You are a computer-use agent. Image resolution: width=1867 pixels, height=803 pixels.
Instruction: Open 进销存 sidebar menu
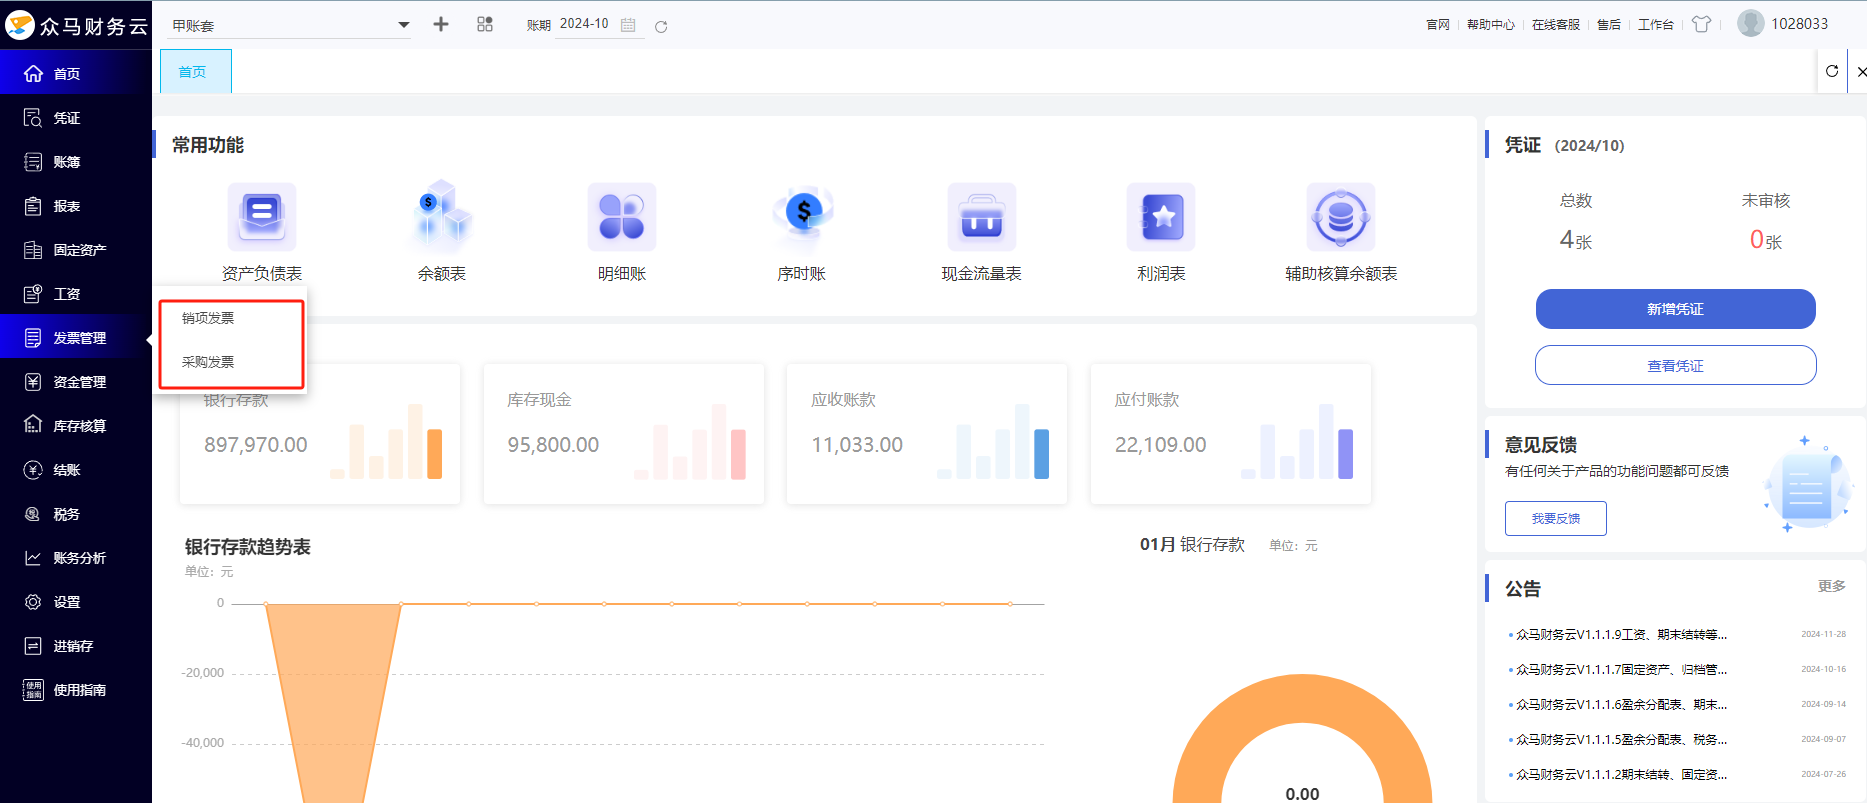76,646
